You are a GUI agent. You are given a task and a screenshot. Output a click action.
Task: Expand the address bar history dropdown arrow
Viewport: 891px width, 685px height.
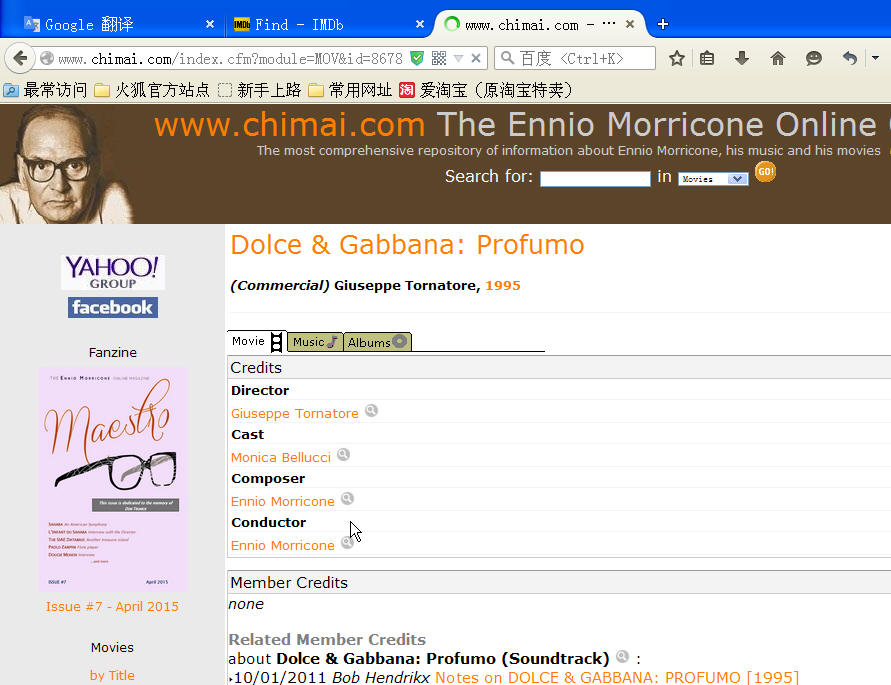459,58
